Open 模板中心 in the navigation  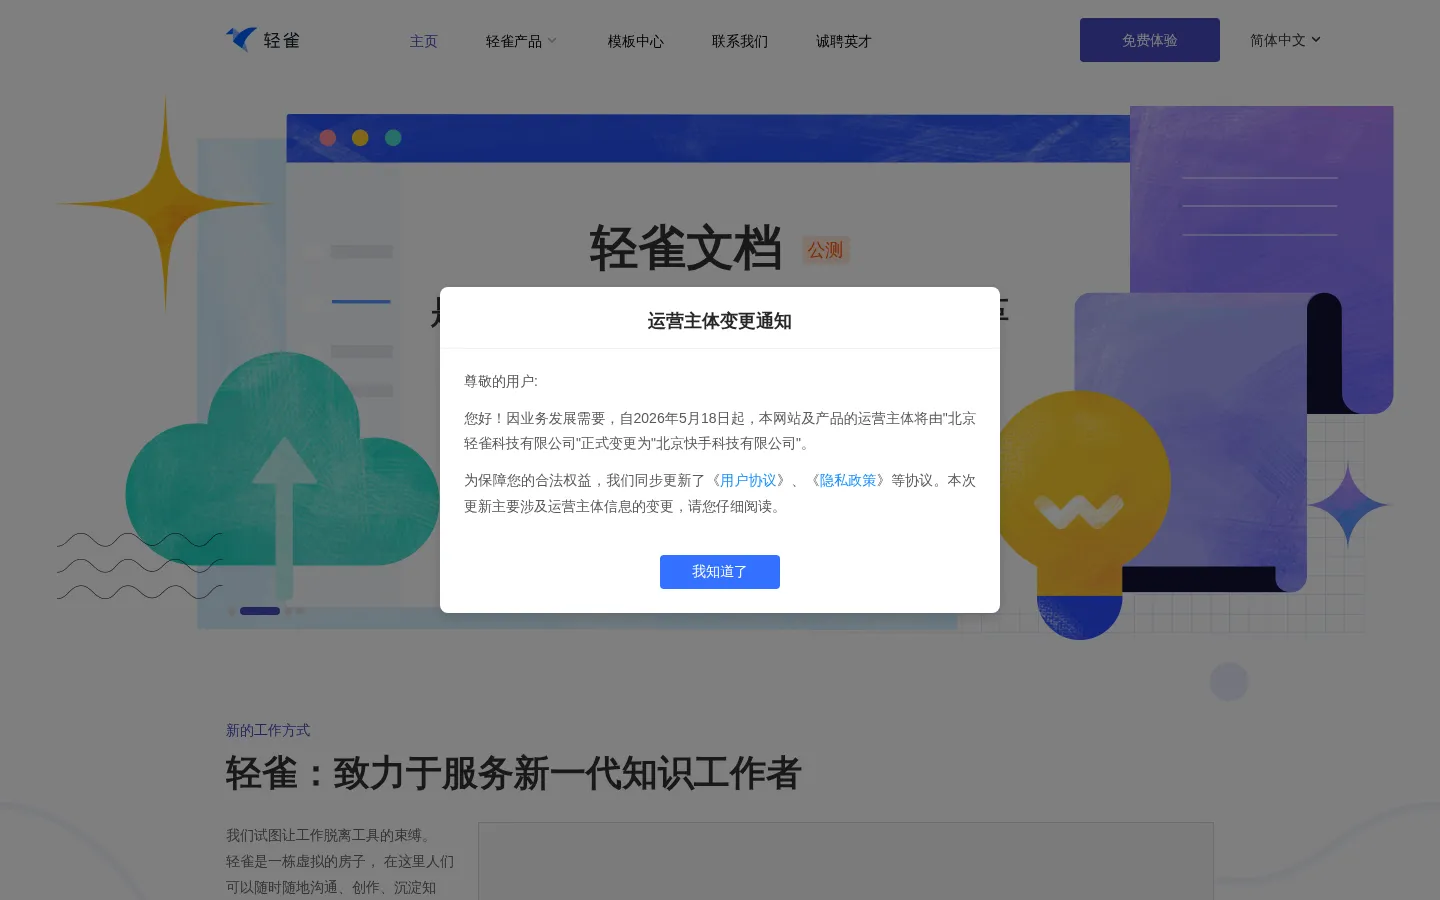pyautogui.click(x=636, y=41)
